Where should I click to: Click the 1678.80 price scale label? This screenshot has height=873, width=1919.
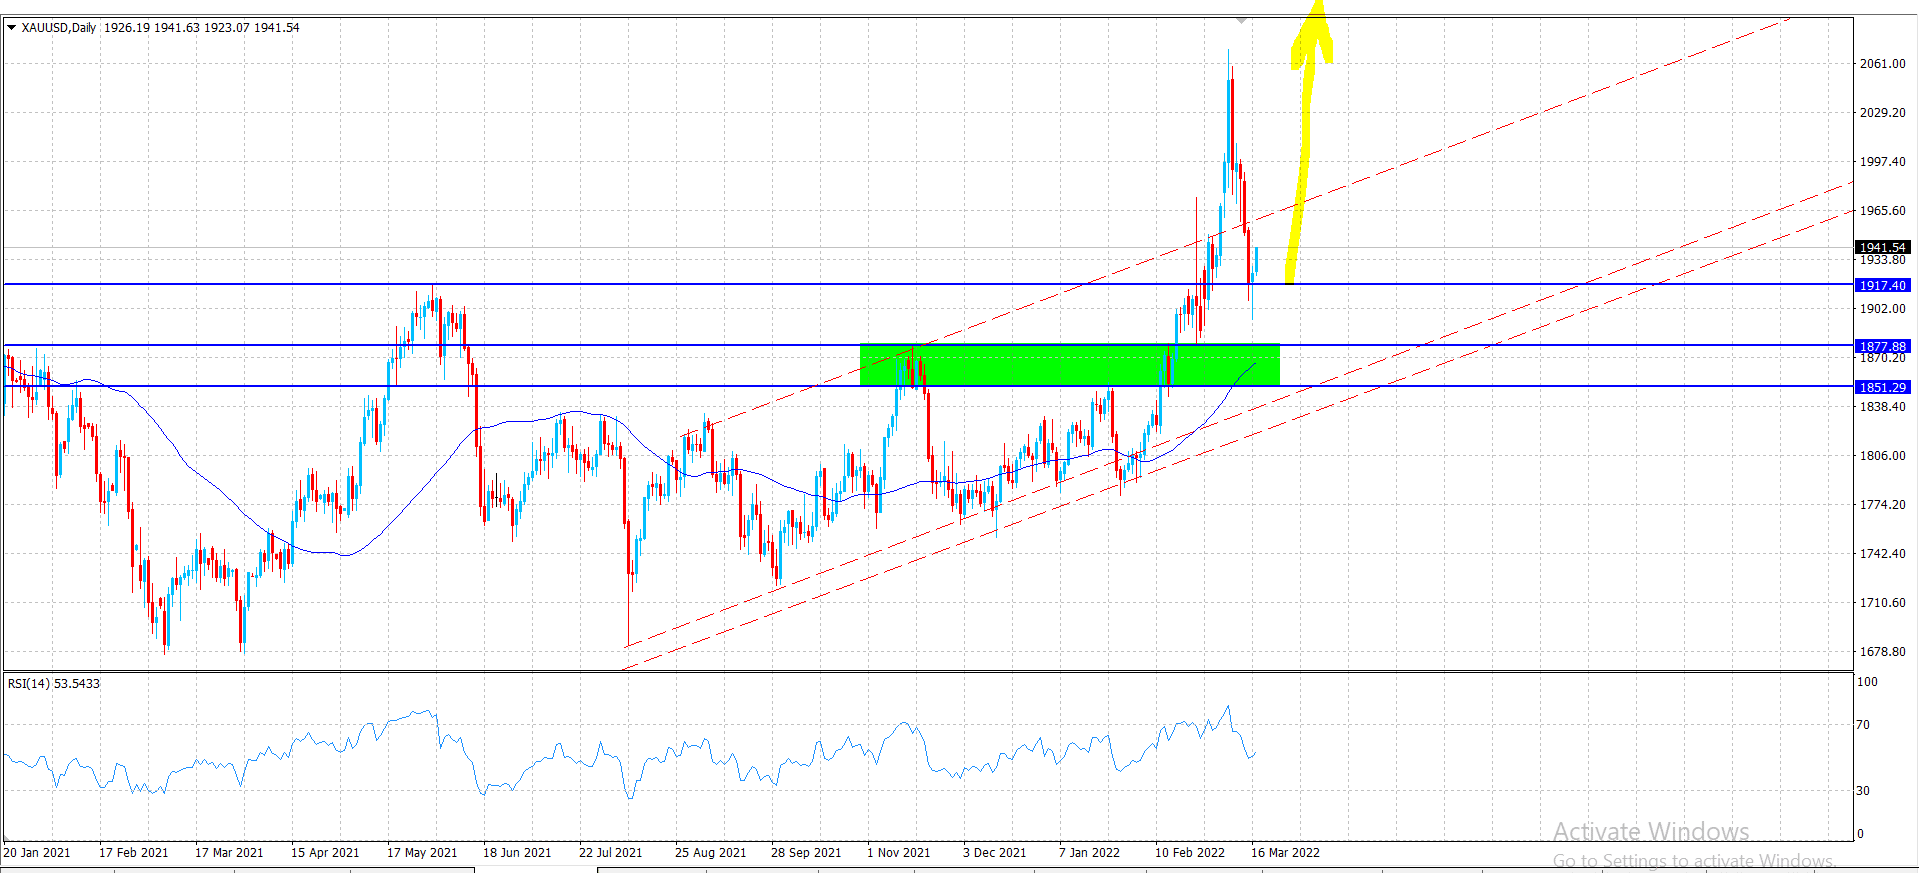point(1882,652)
